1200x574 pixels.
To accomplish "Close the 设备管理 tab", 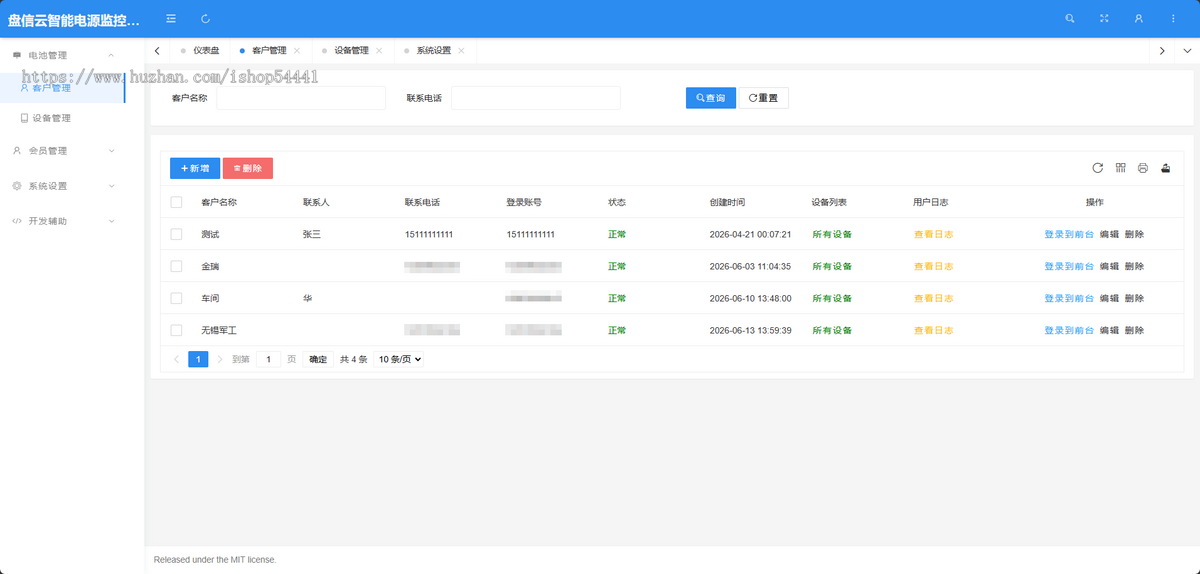I will click(379, 51).
